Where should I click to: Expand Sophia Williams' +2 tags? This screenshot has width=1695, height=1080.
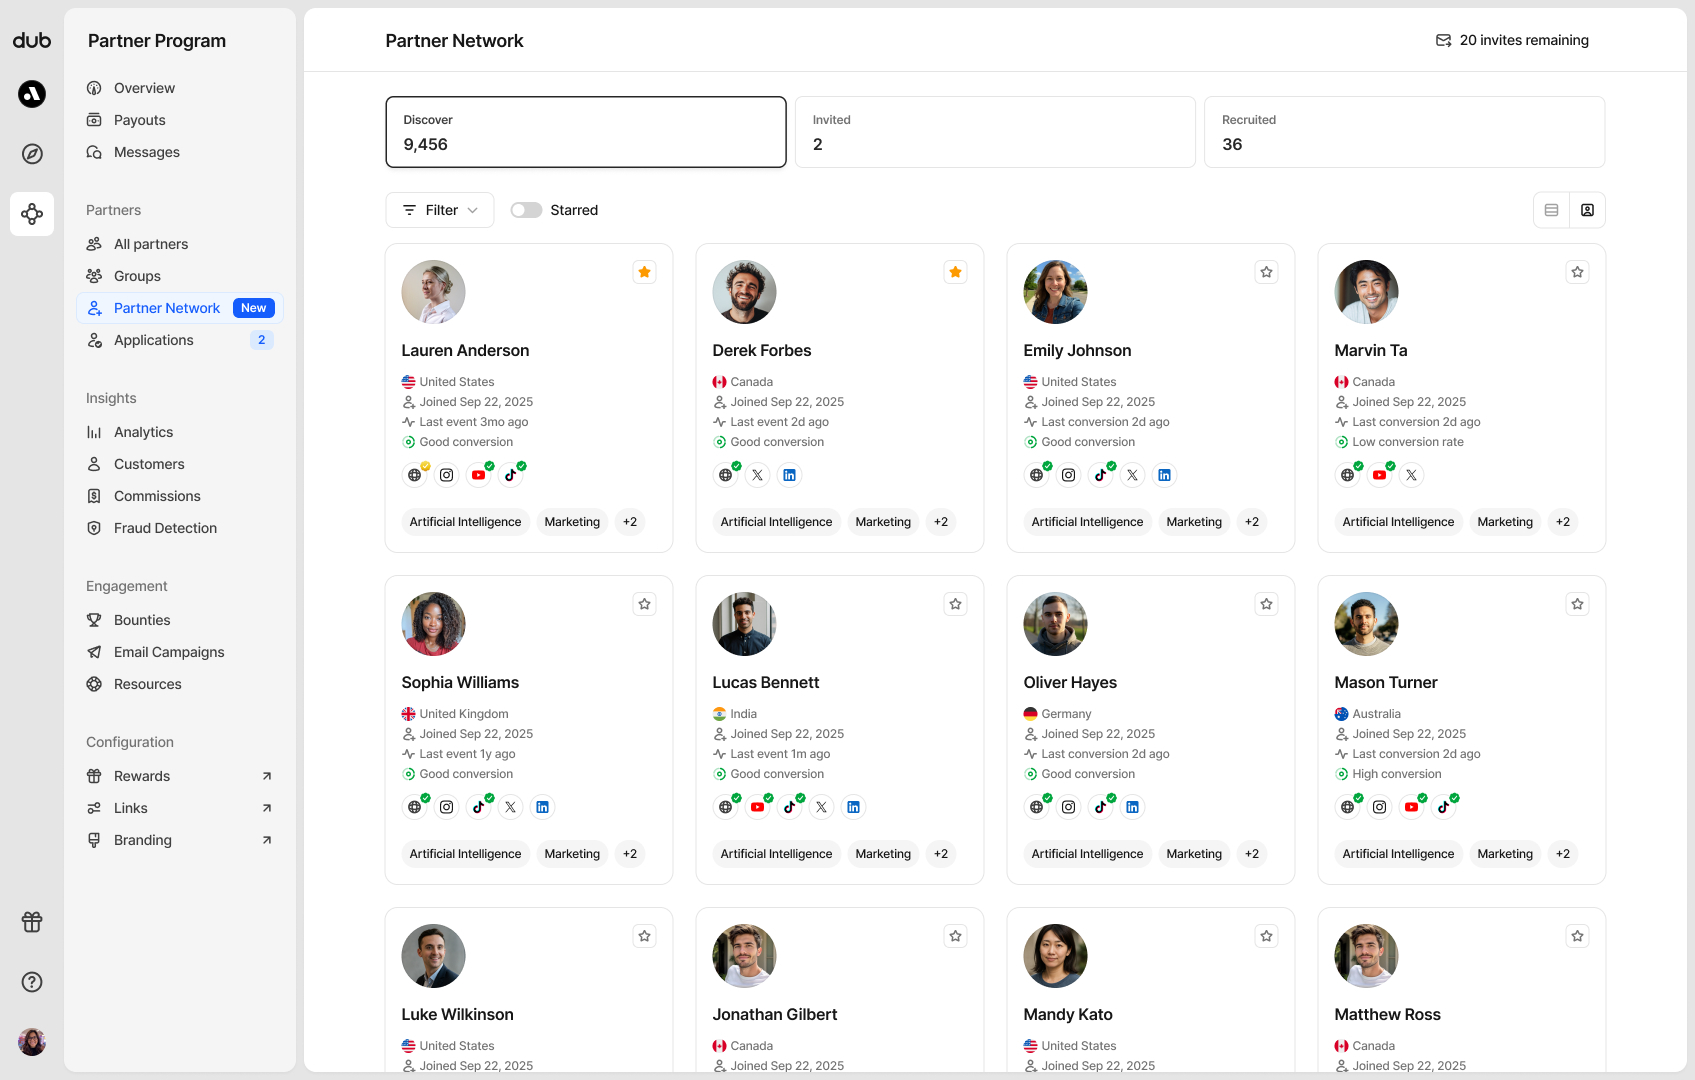630,854
